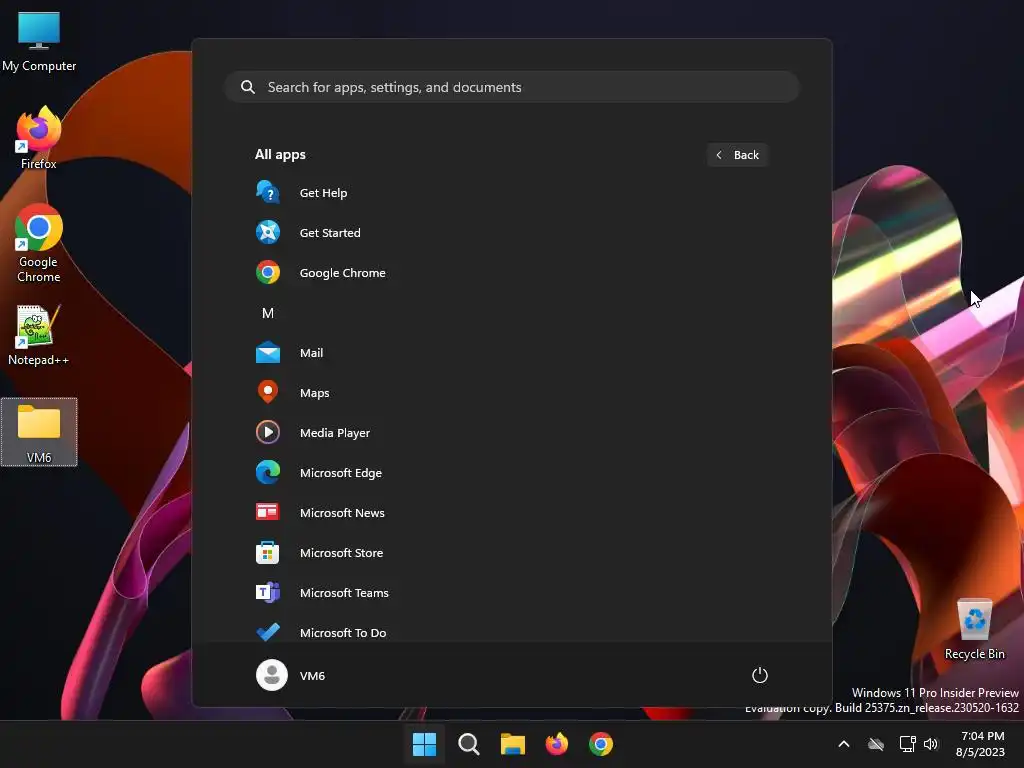Click the OneDrive cloud tray icon

[876, 744]
